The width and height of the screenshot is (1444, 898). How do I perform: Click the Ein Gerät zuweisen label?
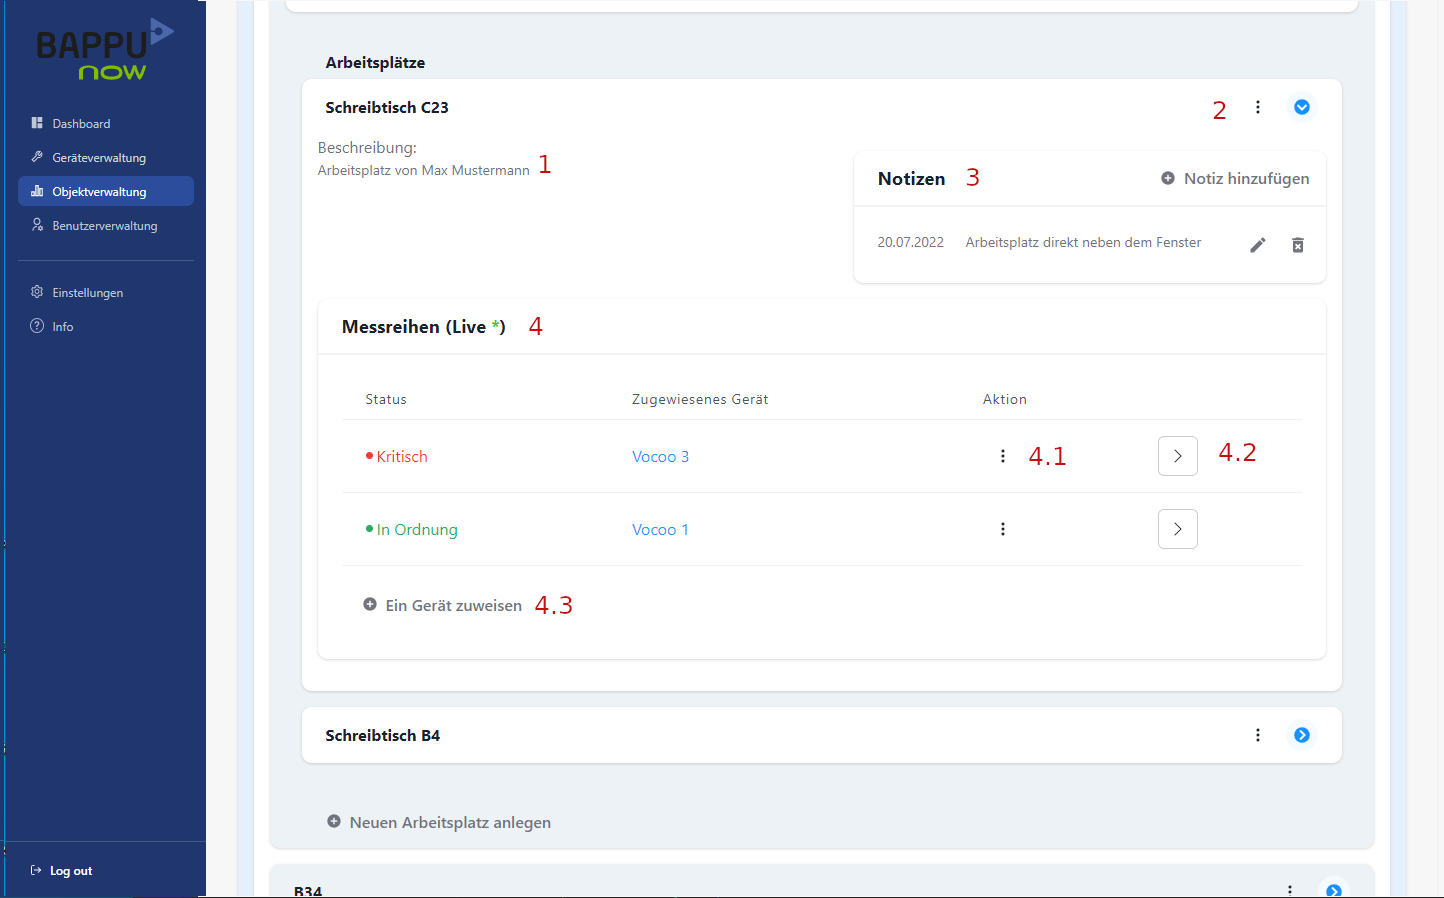coord(454,605)
